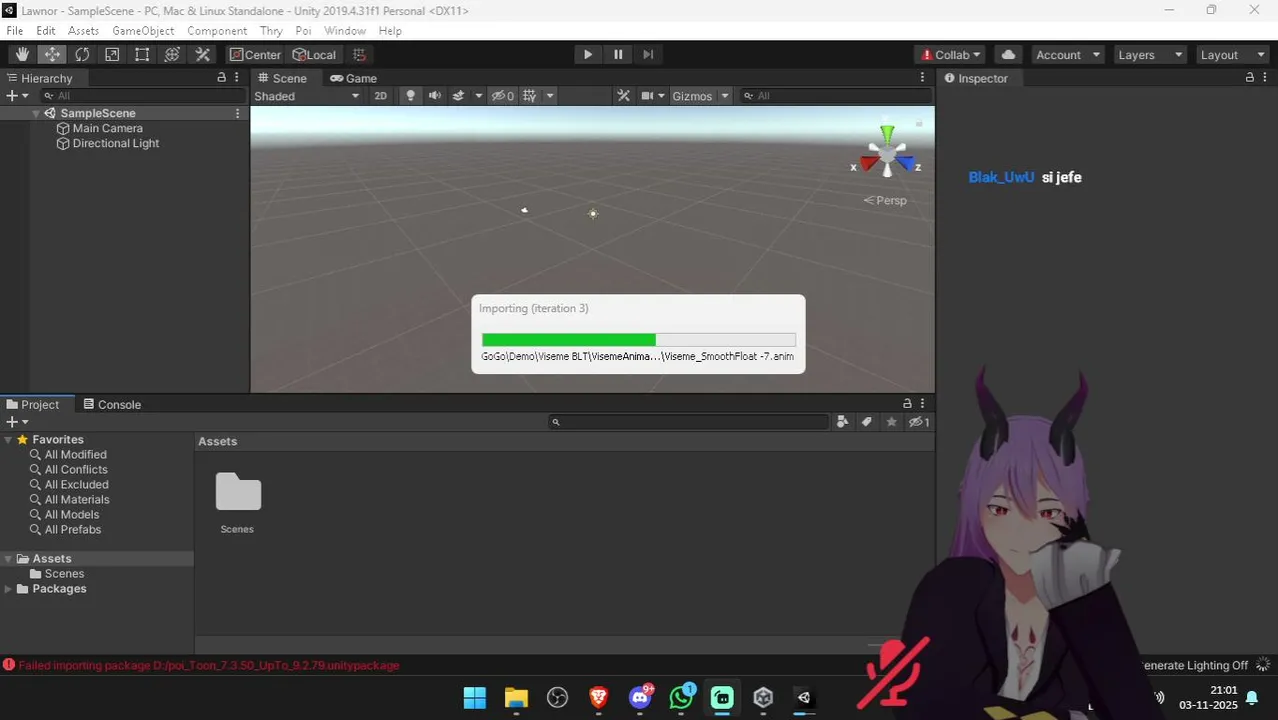The height and width of the screenshot is (720, 1278).
Task: Open the Scene component editor tools icon
Action: tap(623, 96)
